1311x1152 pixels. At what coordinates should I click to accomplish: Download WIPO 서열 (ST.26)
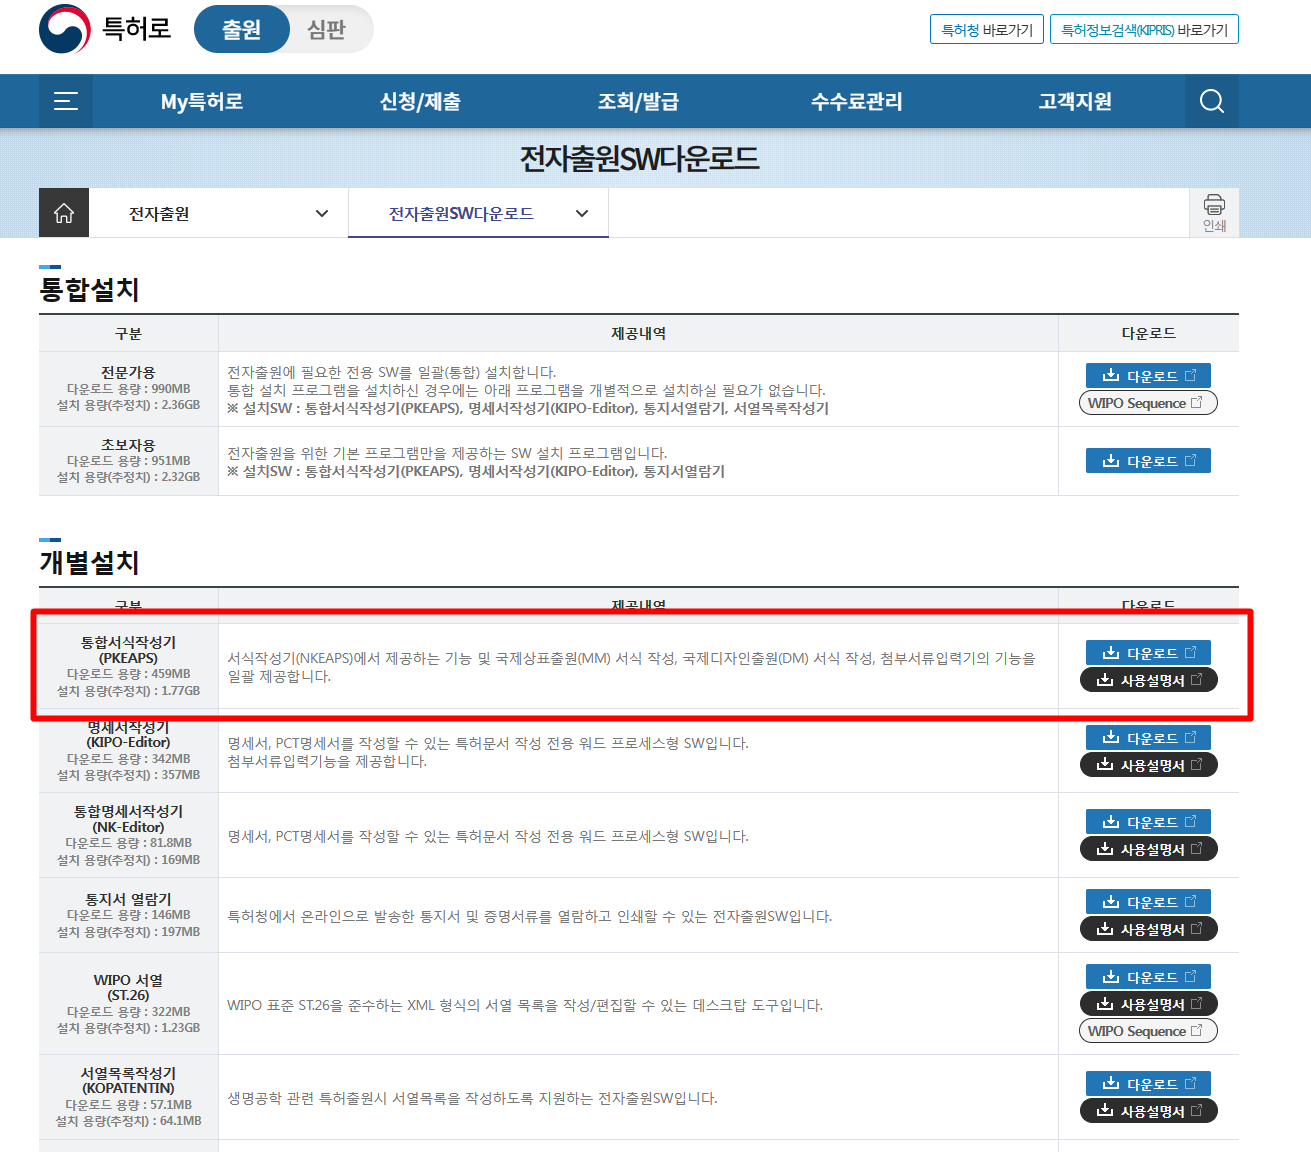pos(1148,977)
